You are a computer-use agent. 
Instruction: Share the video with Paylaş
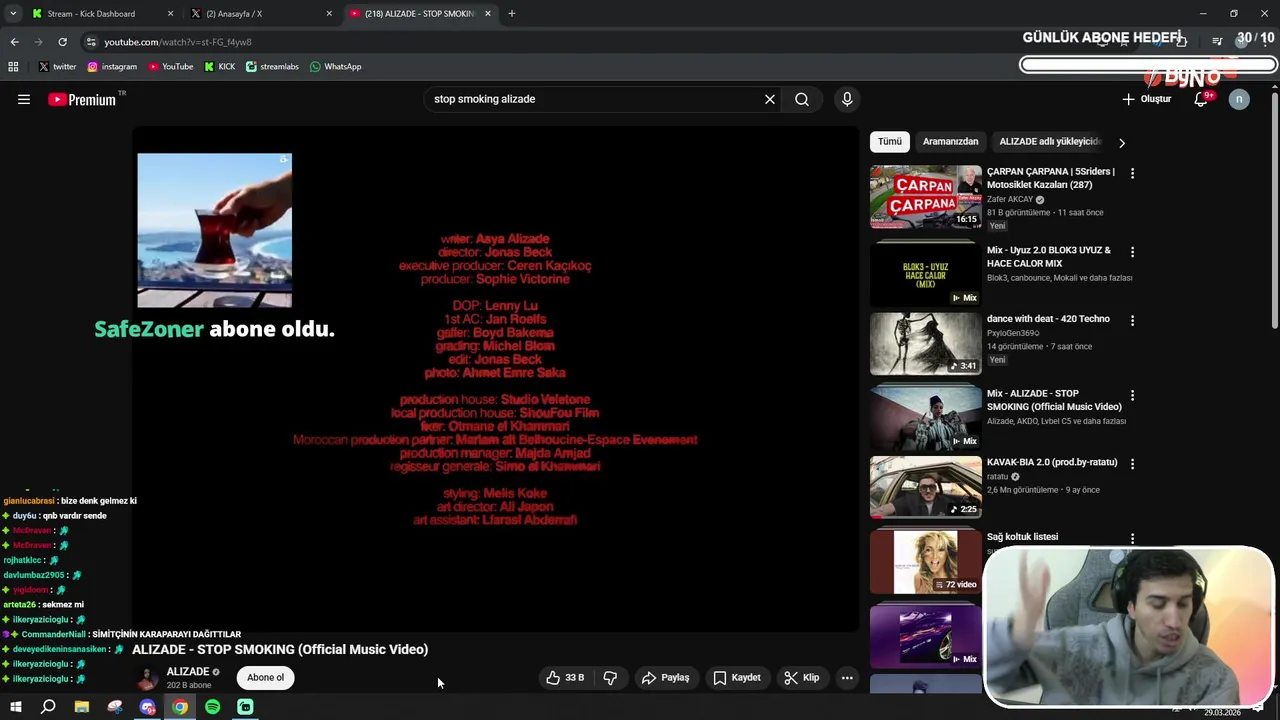666,678
